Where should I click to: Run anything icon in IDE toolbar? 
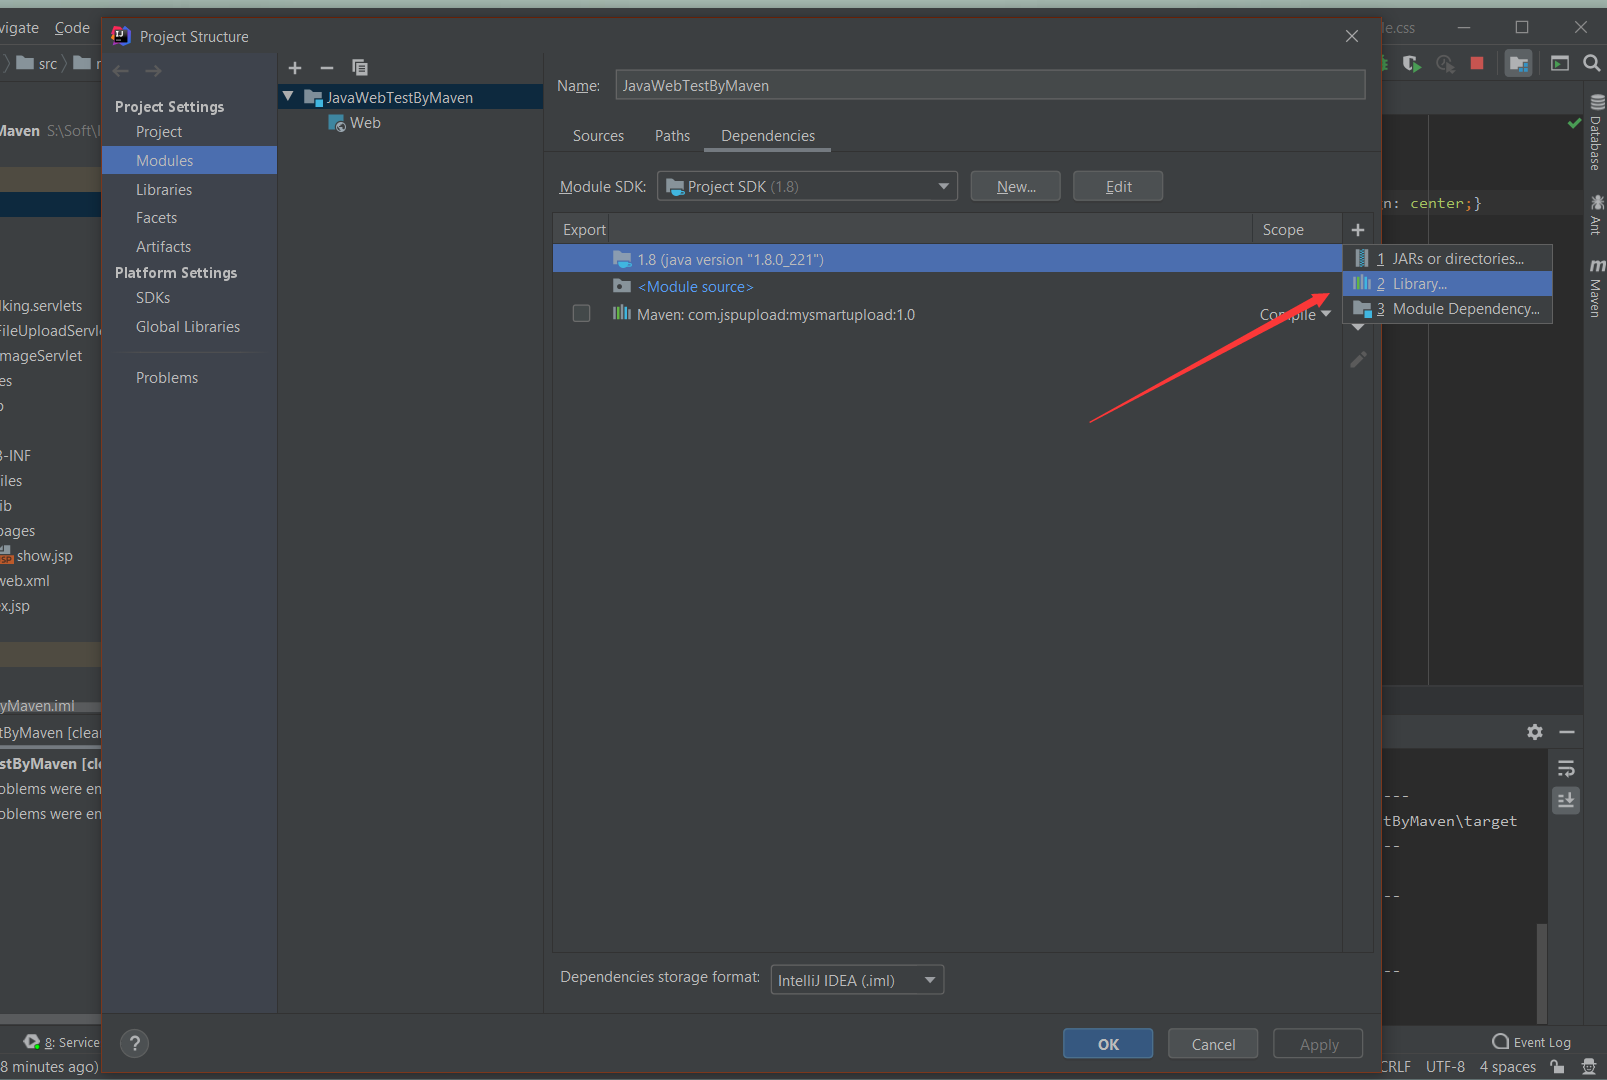click(1560, 63)
